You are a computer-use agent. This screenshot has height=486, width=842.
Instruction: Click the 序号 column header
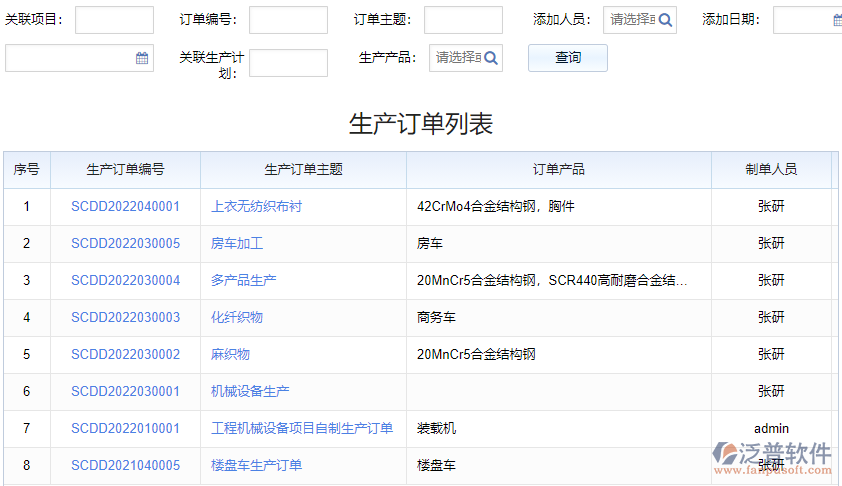(x=26, y=170)
